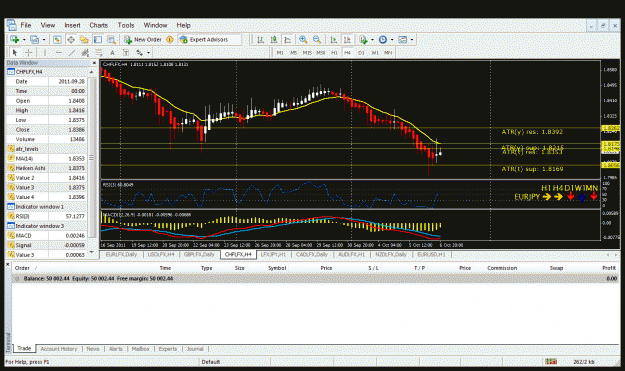Open the Templates toolbar icon
Viewport: 625px width, 371px height.
click(x=403, y=39)
